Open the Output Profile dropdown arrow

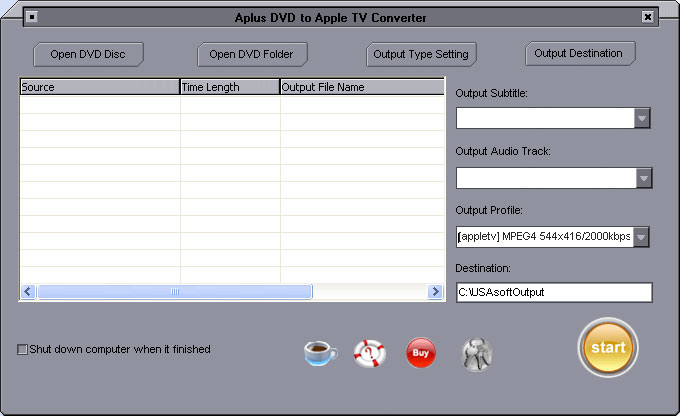[x=641, y=237]
